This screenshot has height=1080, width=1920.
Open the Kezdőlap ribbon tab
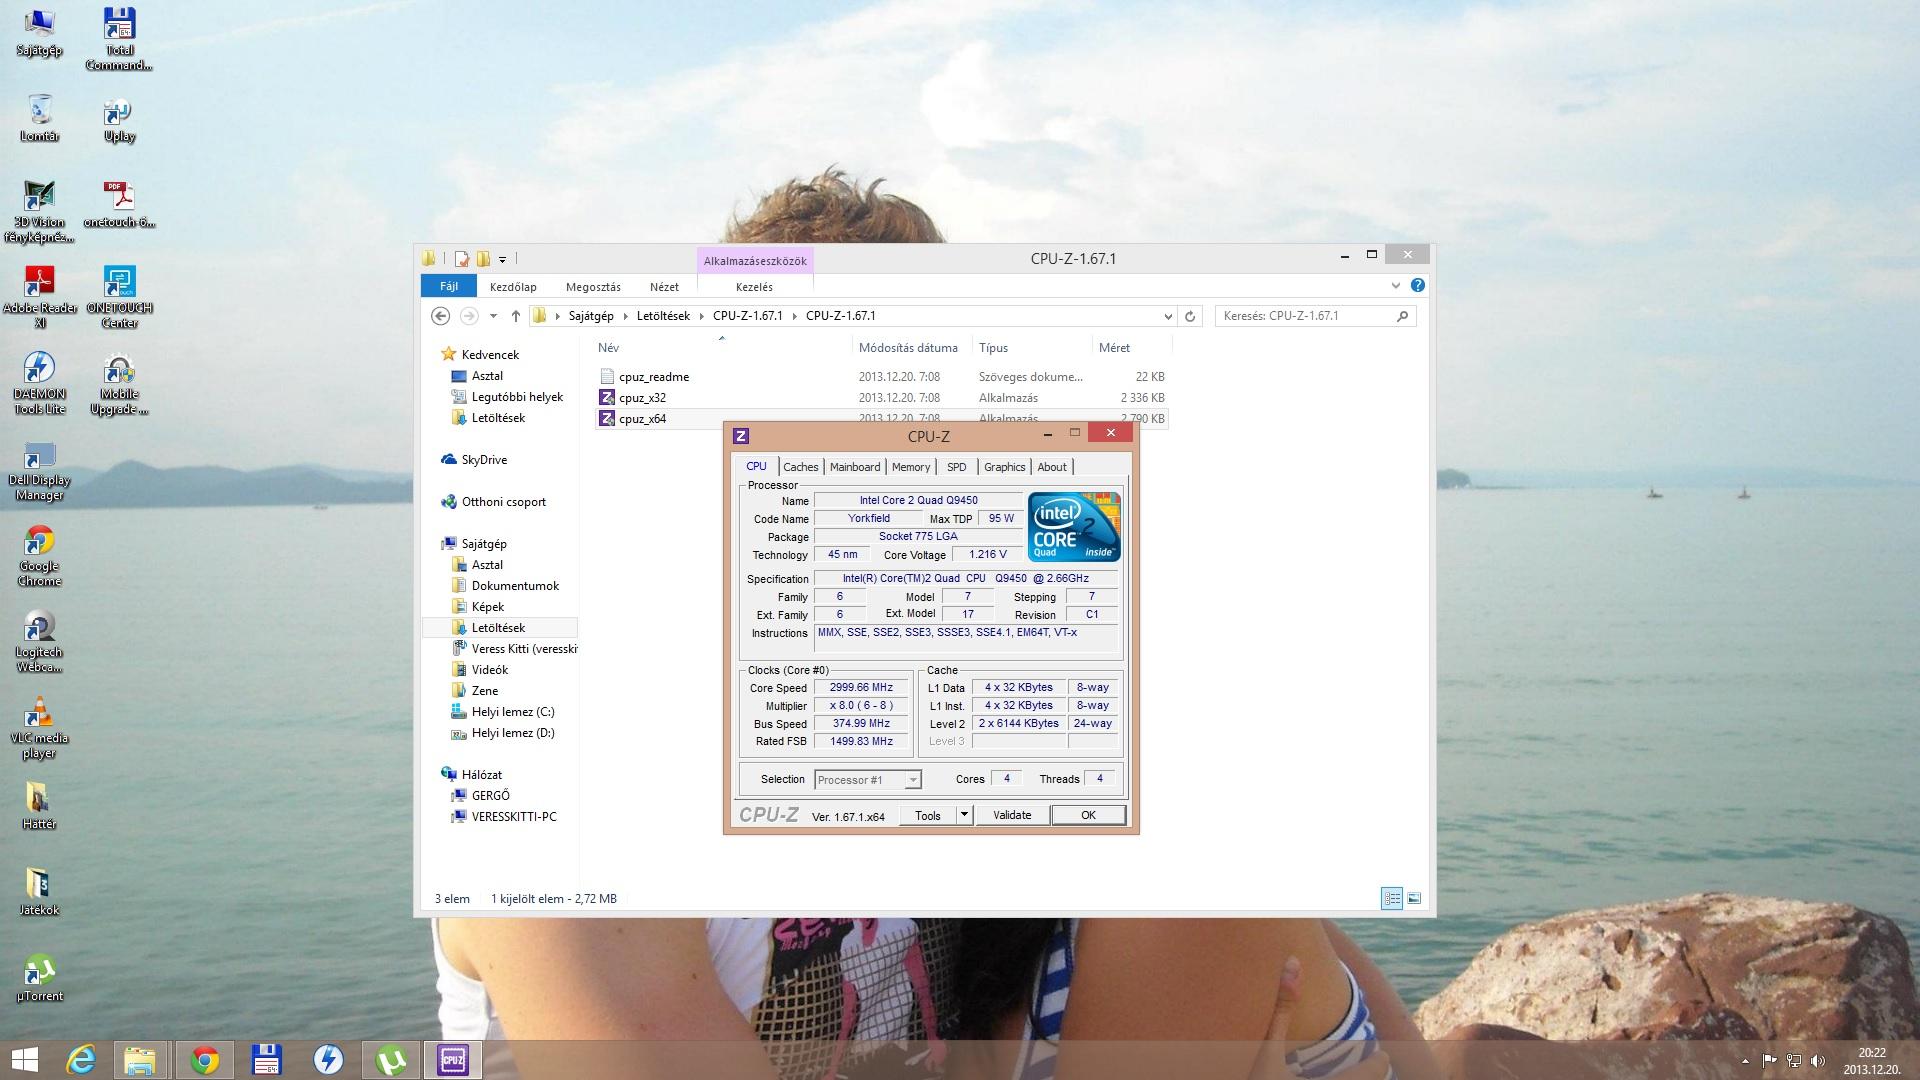(x=513, y=287)
